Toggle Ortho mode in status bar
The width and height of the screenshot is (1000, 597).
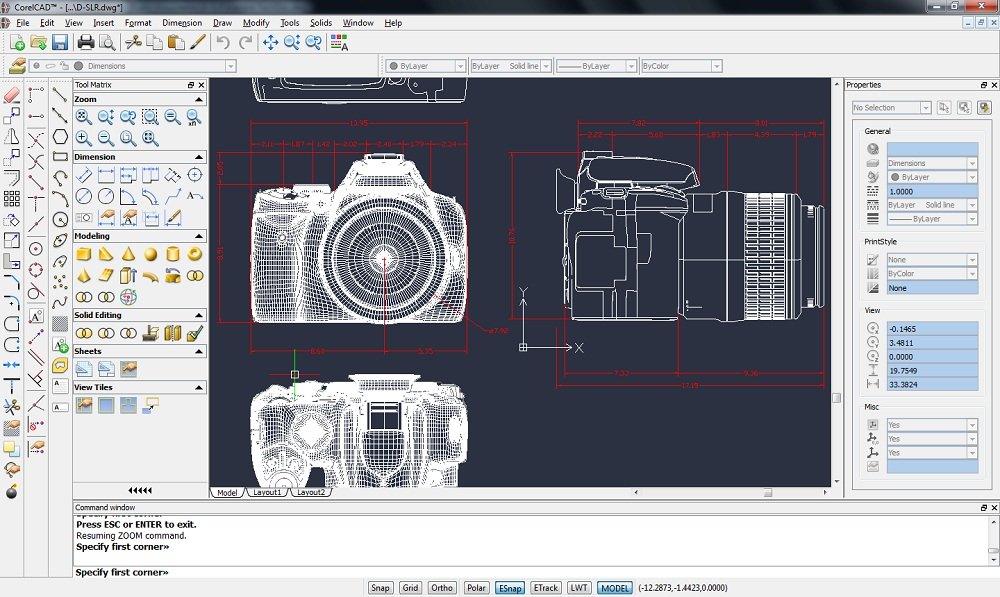[x=442, y=588]
